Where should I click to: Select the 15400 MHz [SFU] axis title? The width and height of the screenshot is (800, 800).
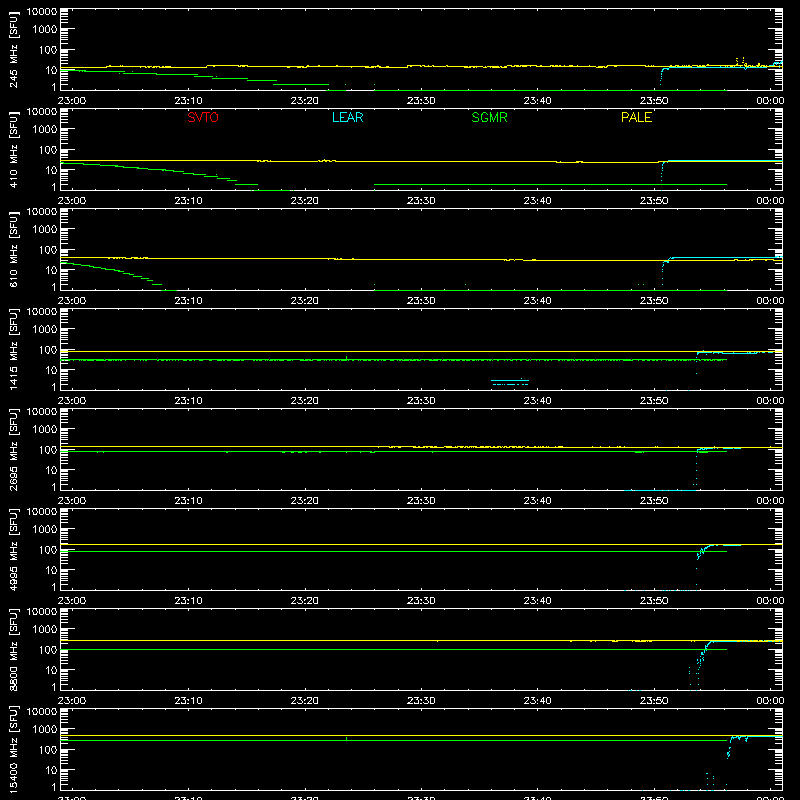(14, 749)
